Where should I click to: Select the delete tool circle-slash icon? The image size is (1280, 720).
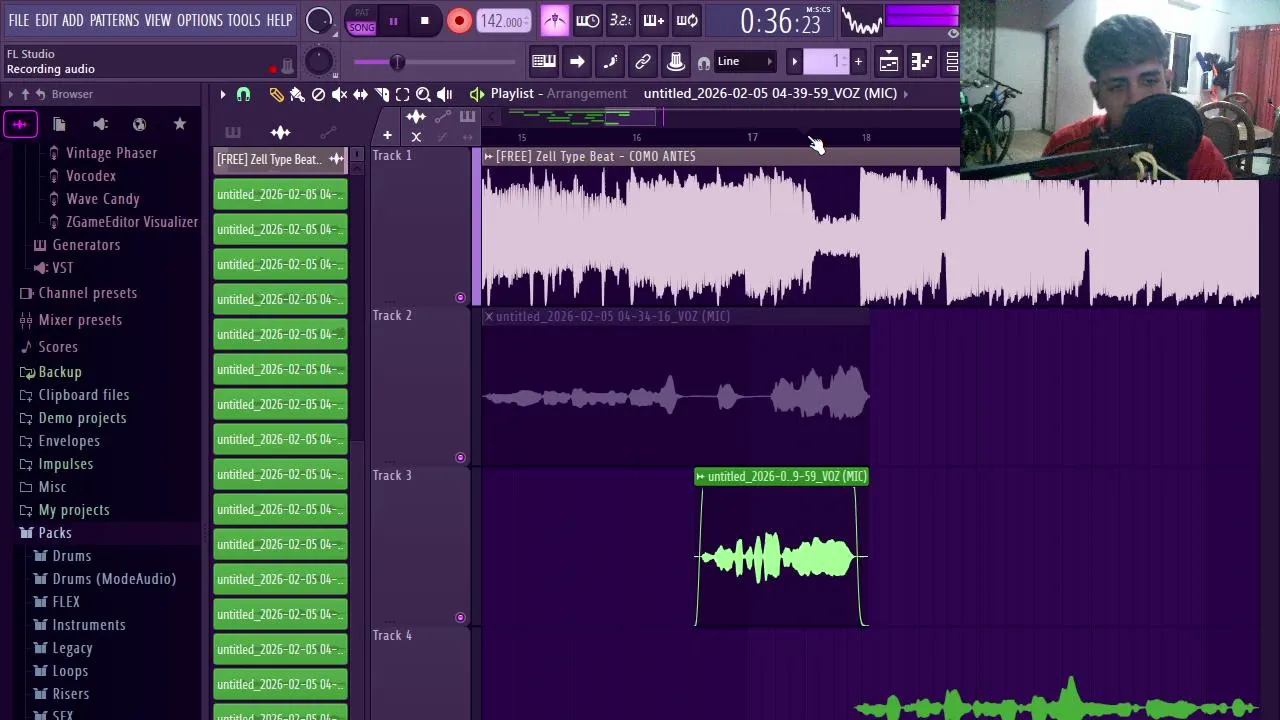[318, 94]
